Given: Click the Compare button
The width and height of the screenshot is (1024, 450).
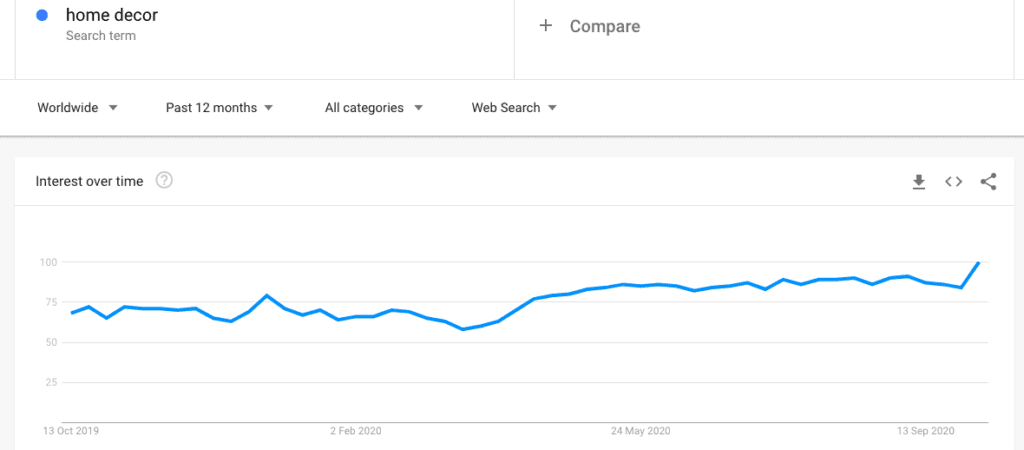Looking at the screenshot, I should coord(590,26).
